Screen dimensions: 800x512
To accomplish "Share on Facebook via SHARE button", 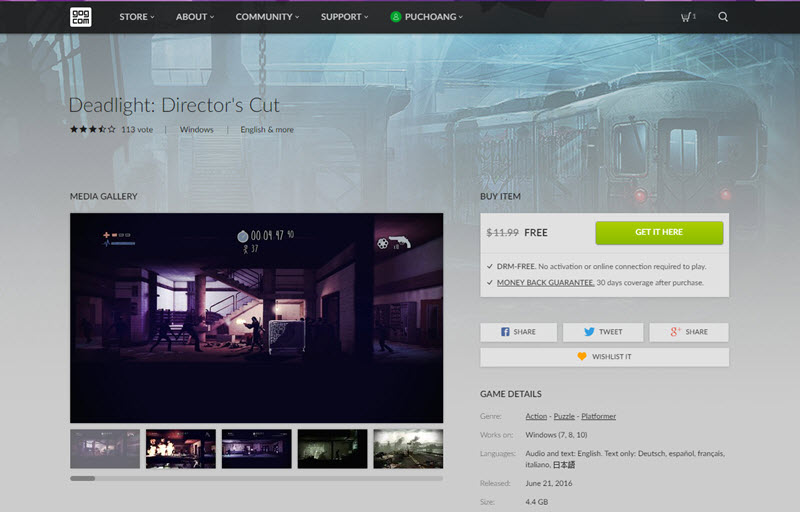I will (518, 332).
